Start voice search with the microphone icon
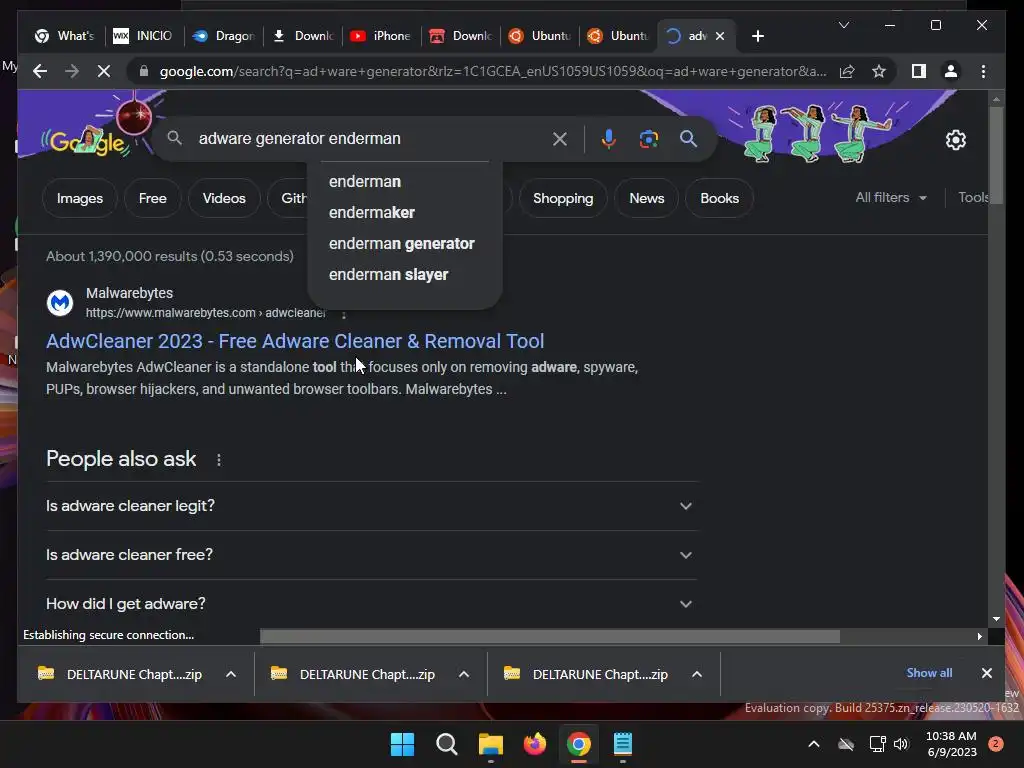Image resolution: width=1024 pixels, height=768 pixels. click(x=609, y=138)
